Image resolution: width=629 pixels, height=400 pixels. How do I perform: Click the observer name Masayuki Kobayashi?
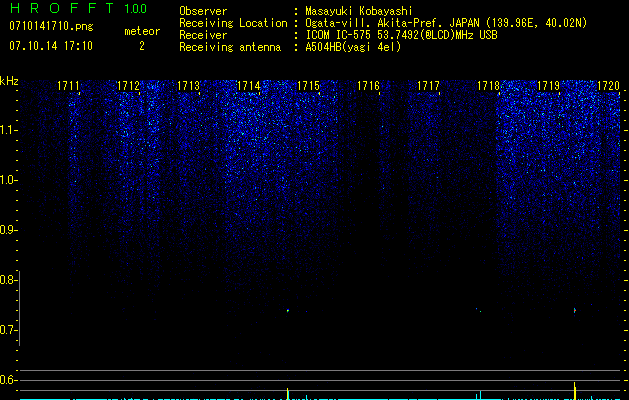pos(359,11)
